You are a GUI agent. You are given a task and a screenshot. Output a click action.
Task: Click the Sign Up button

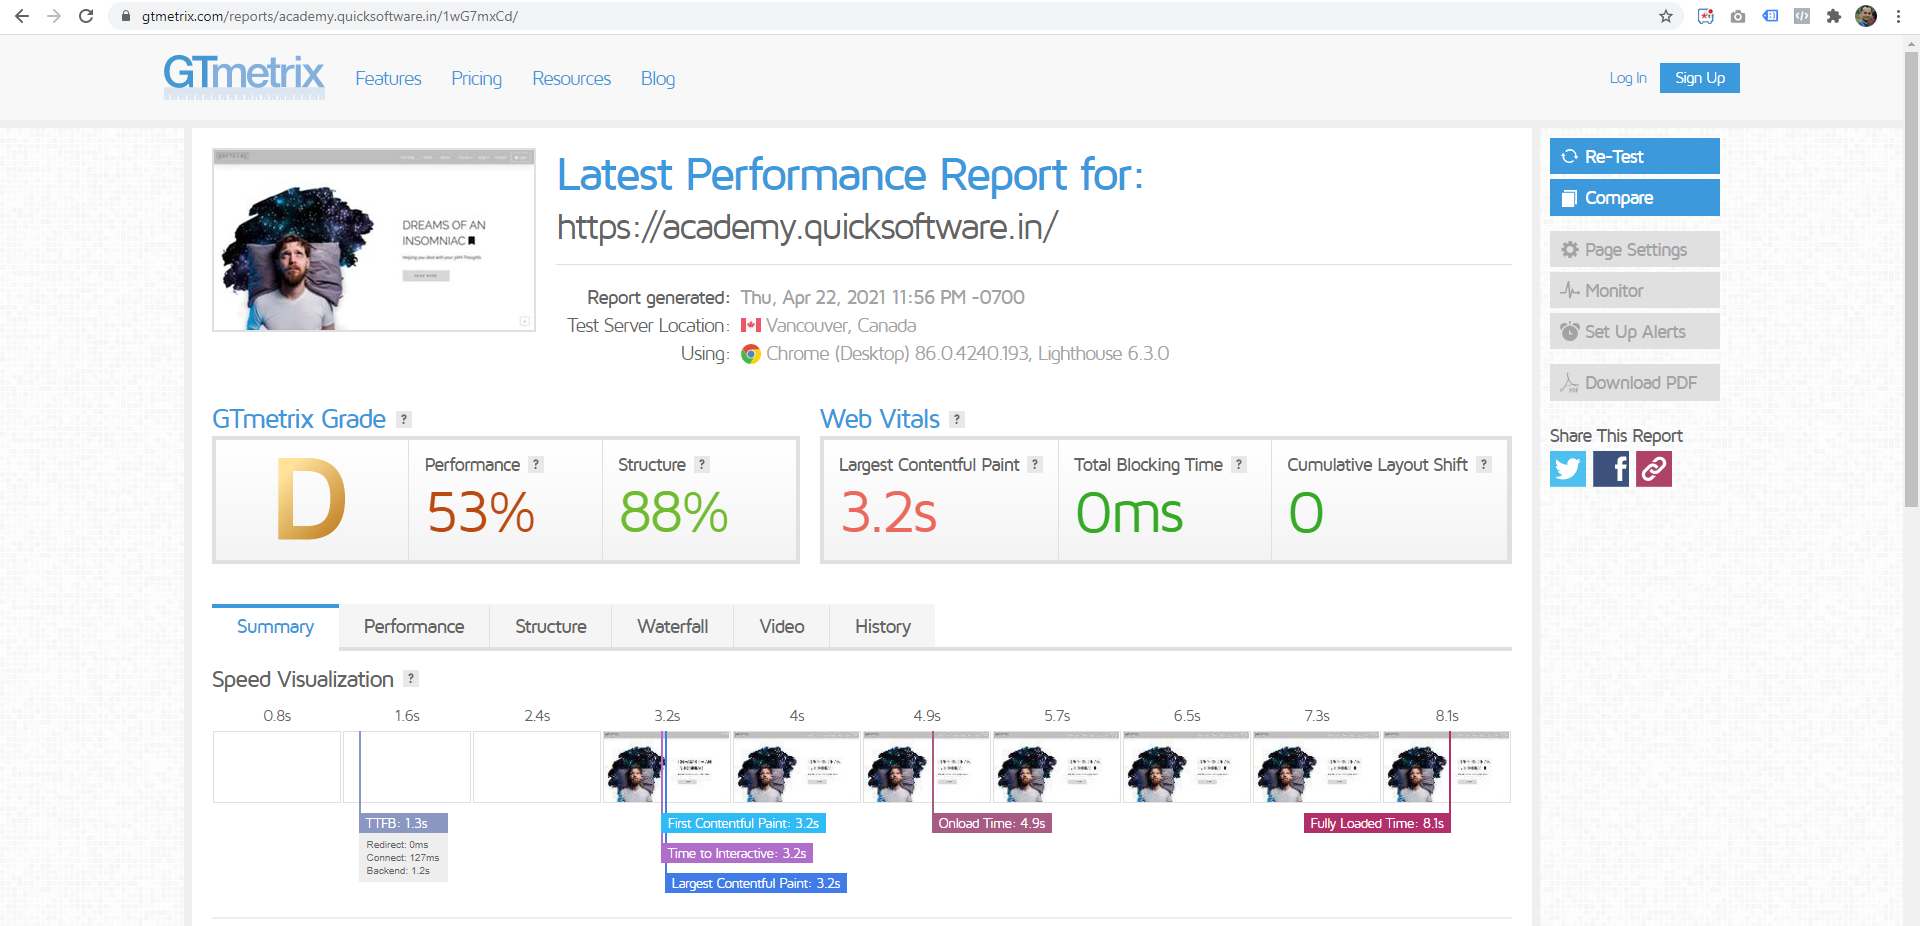pos(1700,78)
